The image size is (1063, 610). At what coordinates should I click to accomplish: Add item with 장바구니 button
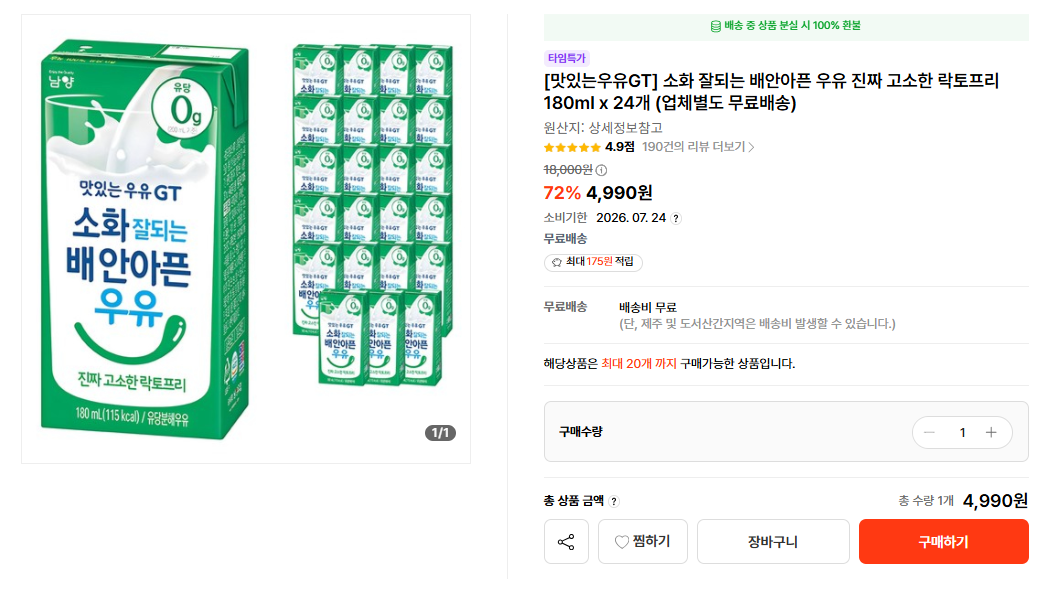[773, 542]
